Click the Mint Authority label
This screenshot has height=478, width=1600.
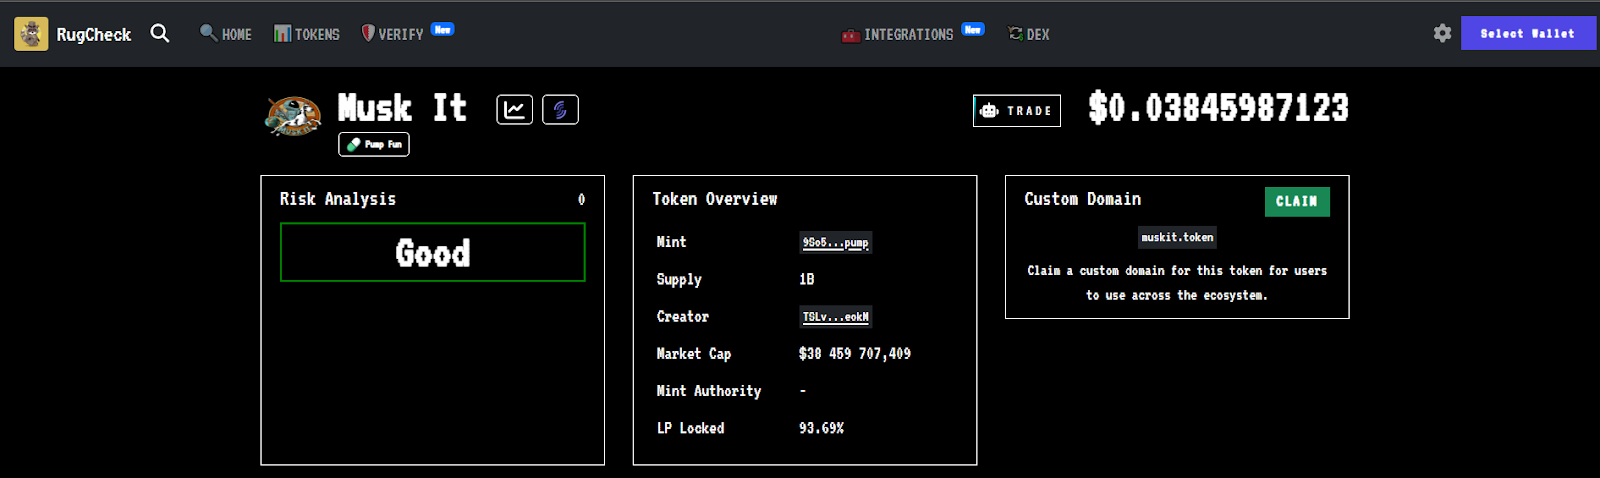click(709, 391)
